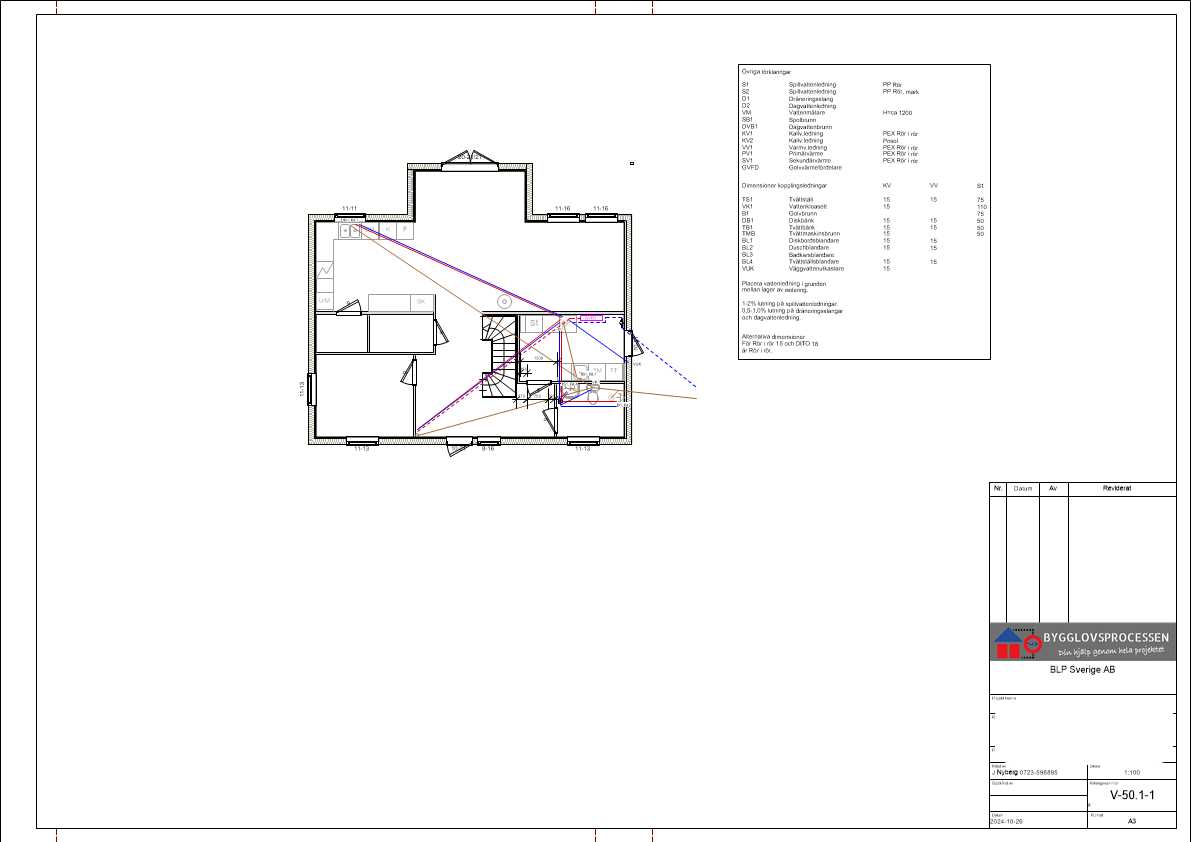Select the GM appliance symbol in kitchen
The height and width of the screenshot is (842, 1191).
tap(324, 301)
